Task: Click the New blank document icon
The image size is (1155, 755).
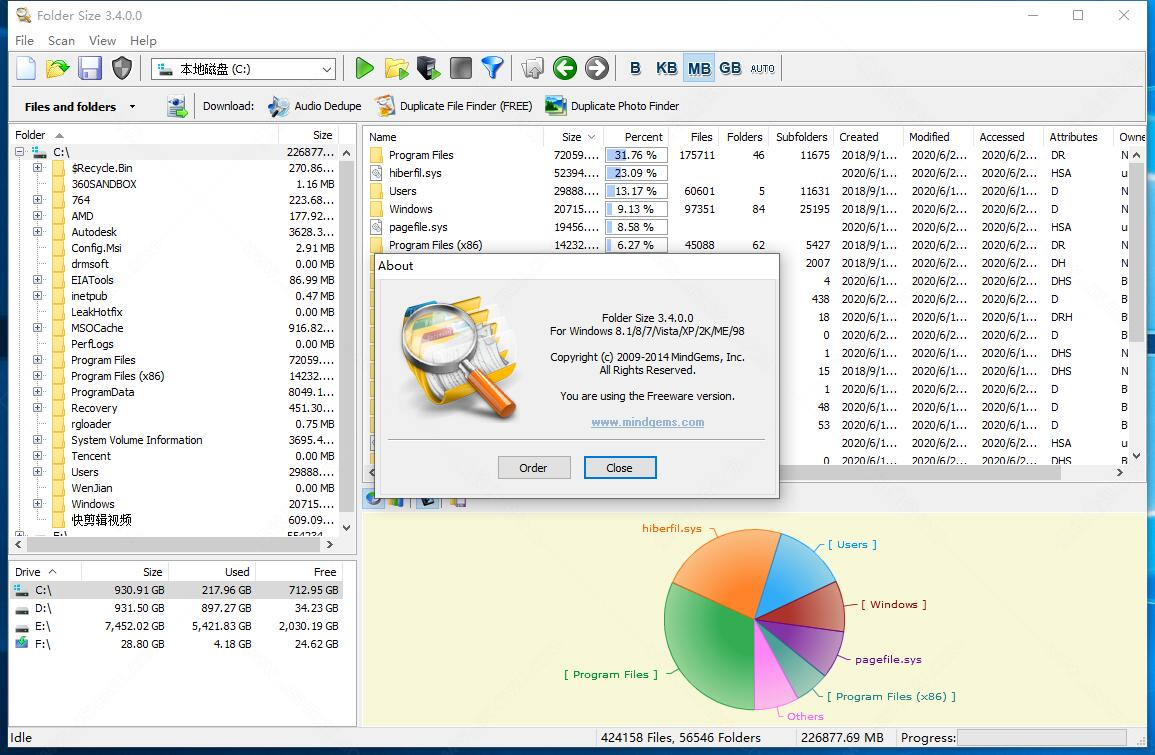Action: click(26, 69)
